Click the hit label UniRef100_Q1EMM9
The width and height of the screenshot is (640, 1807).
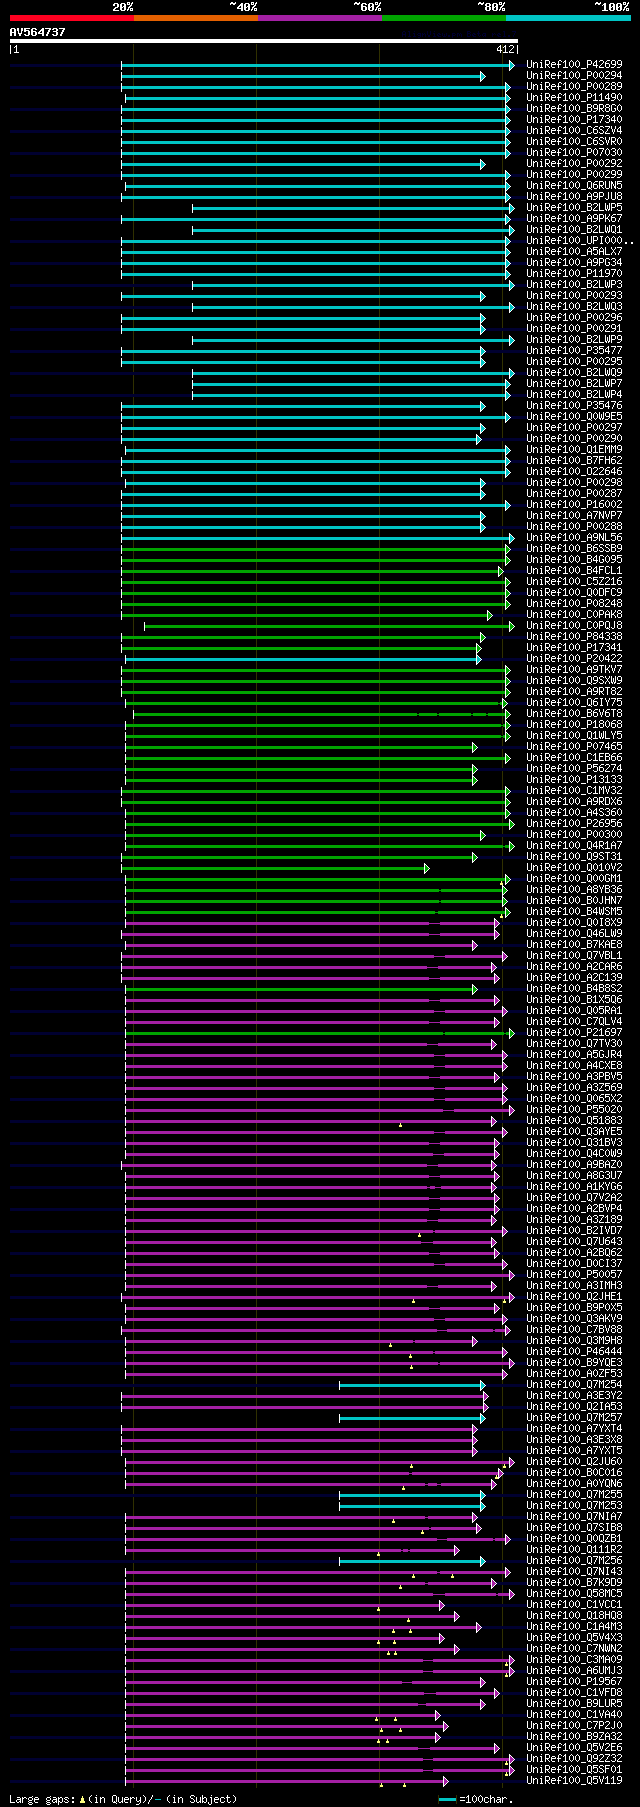(574, 450)
